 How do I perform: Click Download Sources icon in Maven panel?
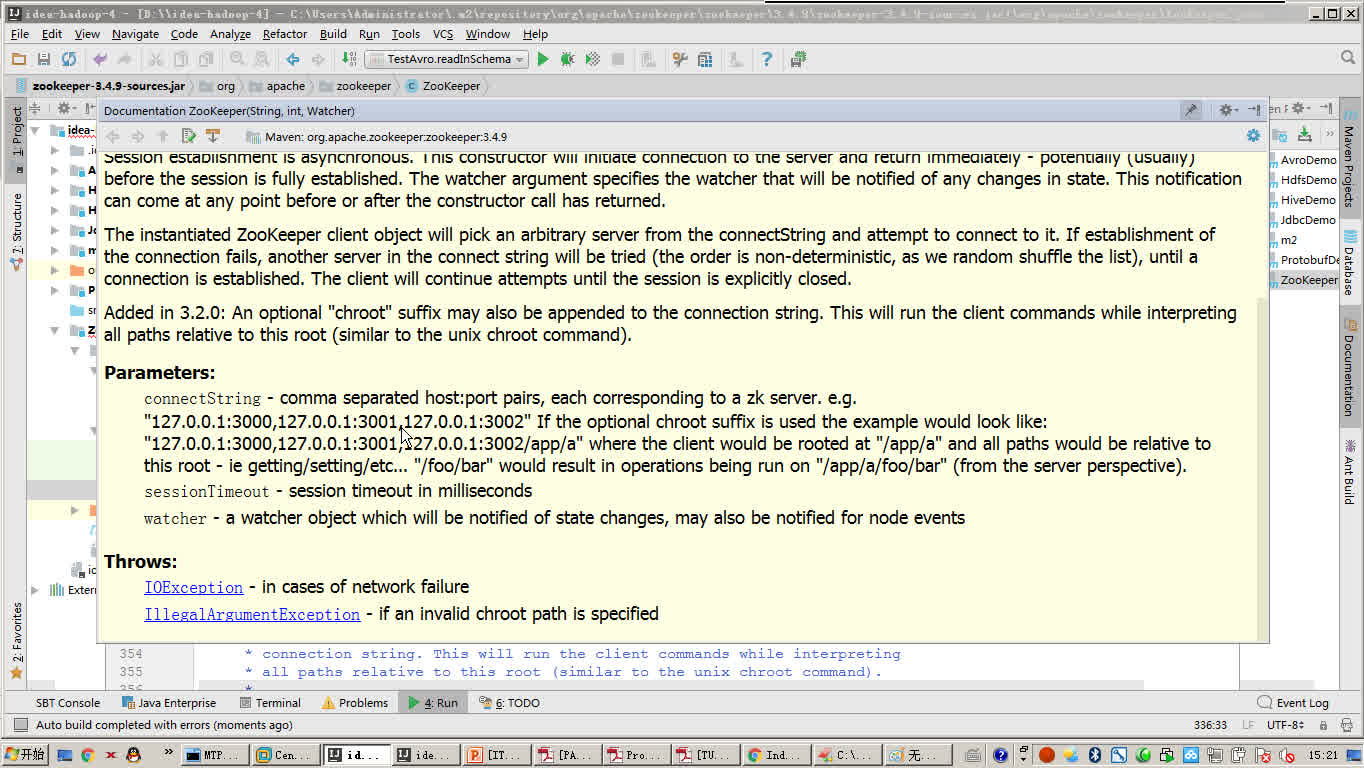1304,134
